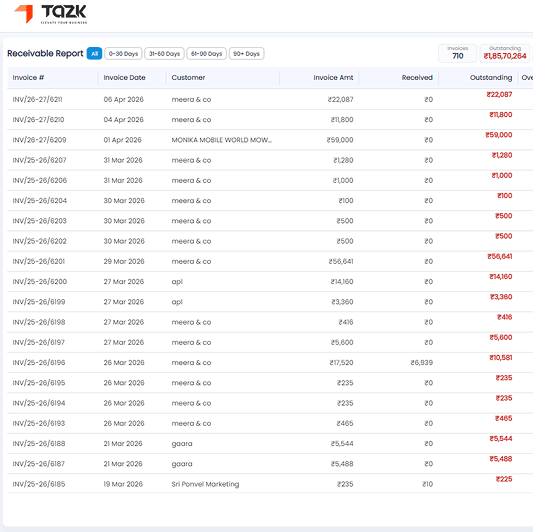Click received amount ₹10
Image resolution: width=533 pixels, height=532 pixels.
pos(427,484)
